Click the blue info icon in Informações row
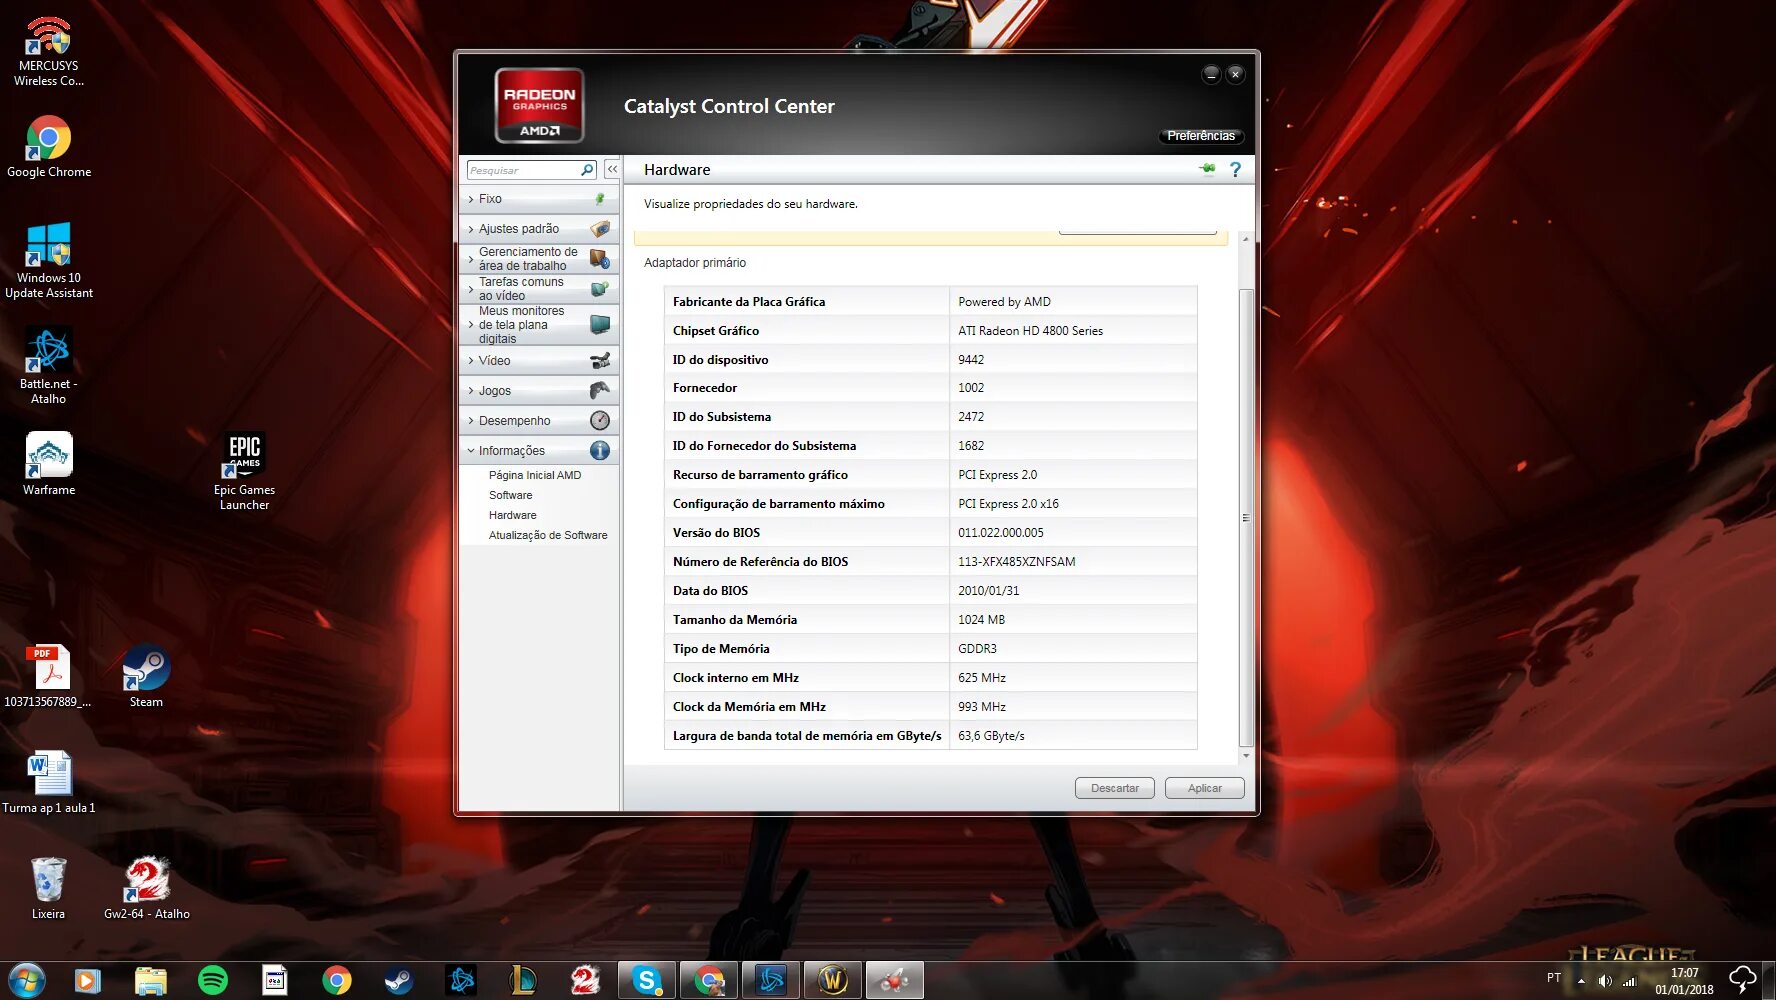Image resolution: width=1776 pixels, height=1000 pixels. pos(600,450)
